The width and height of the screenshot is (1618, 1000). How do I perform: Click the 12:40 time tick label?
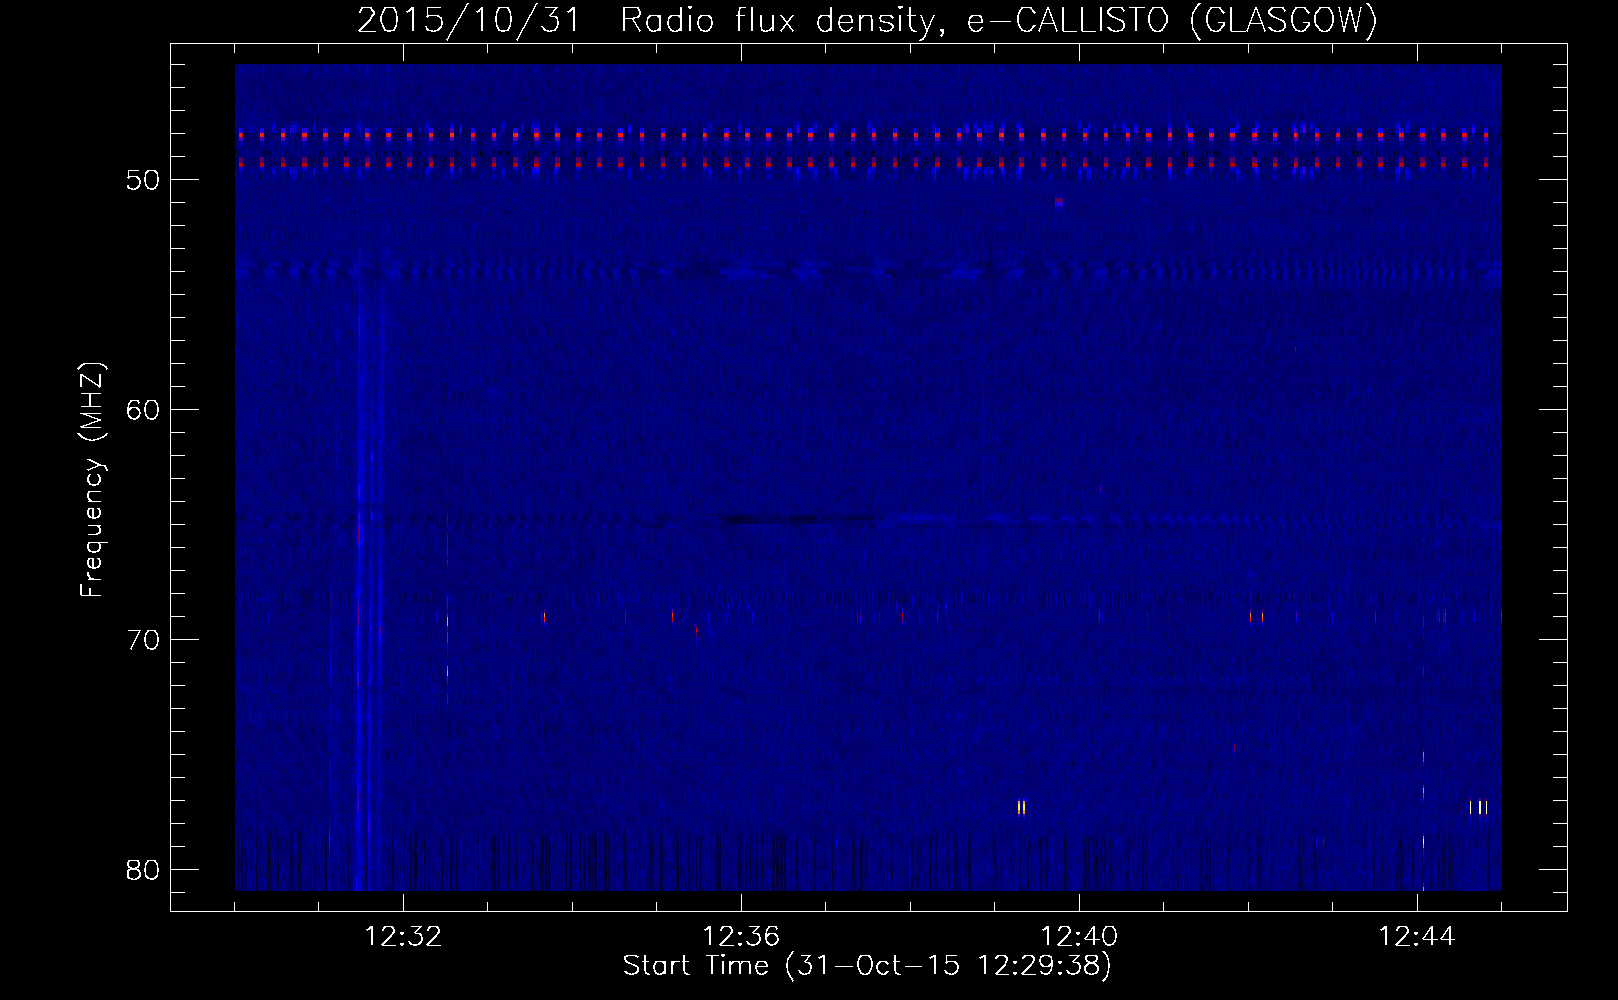pos(1079,937)
